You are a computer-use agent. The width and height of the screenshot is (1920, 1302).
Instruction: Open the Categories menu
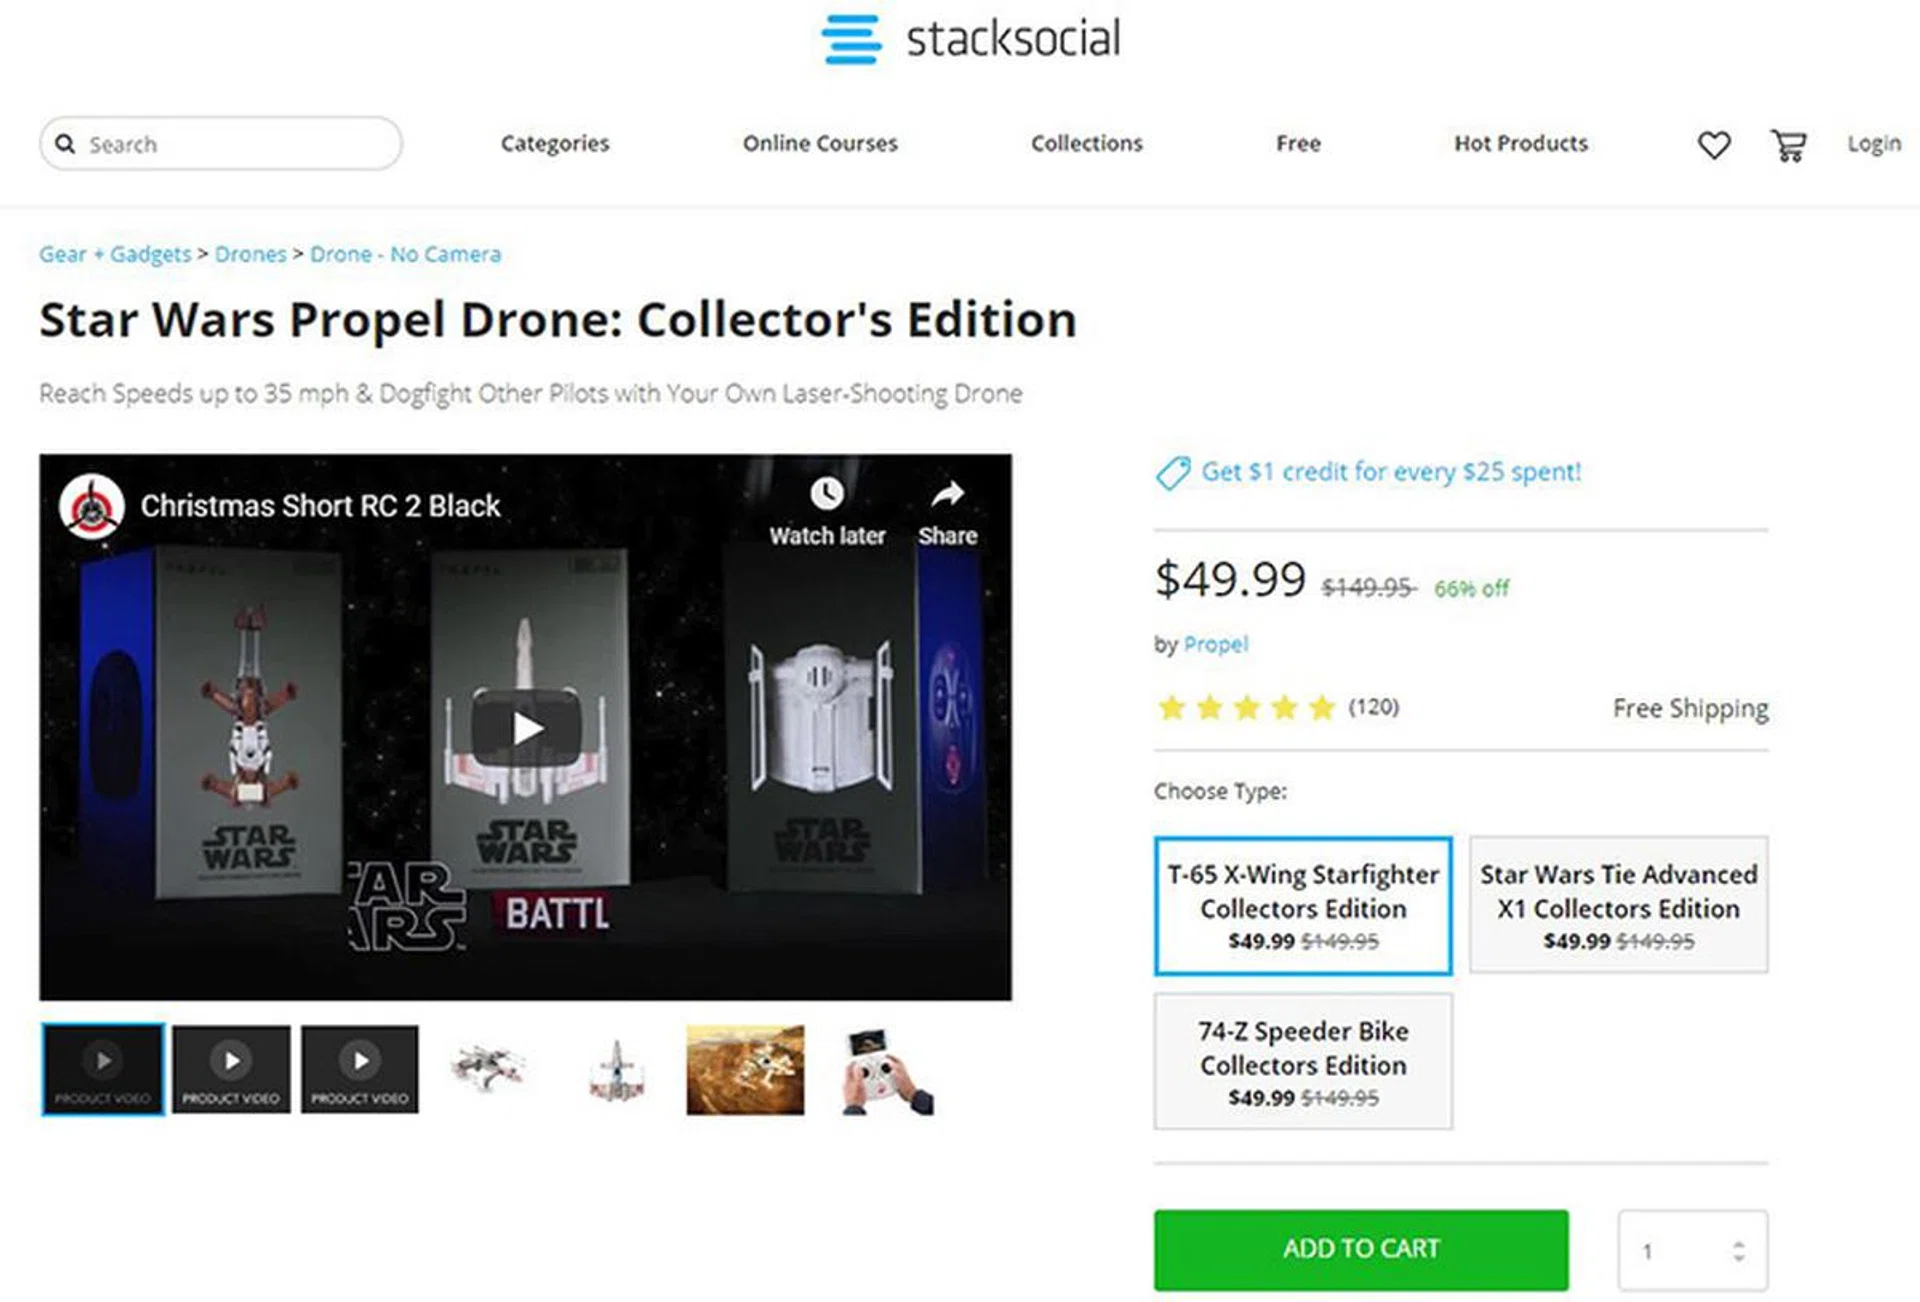pos(555,144)
